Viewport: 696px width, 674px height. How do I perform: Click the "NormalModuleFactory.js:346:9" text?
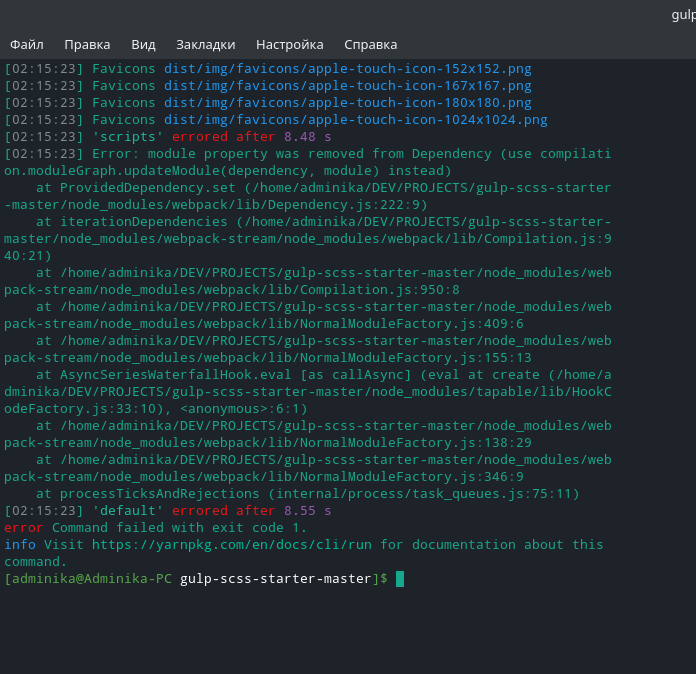pyautogui.click(x=411, y=476)
